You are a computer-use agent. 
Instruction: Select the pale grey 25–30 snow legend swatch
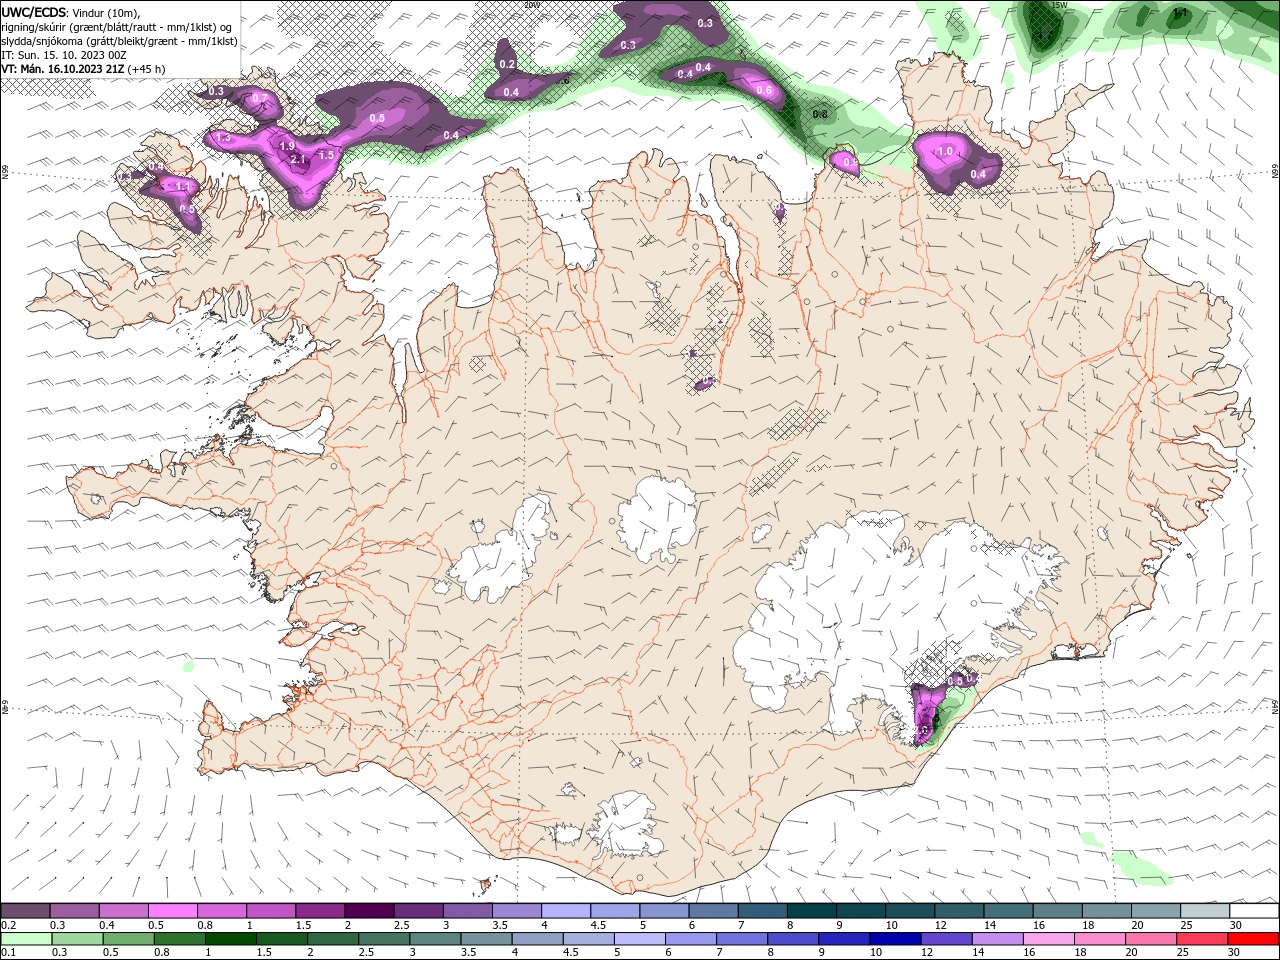pos(1206,911)
